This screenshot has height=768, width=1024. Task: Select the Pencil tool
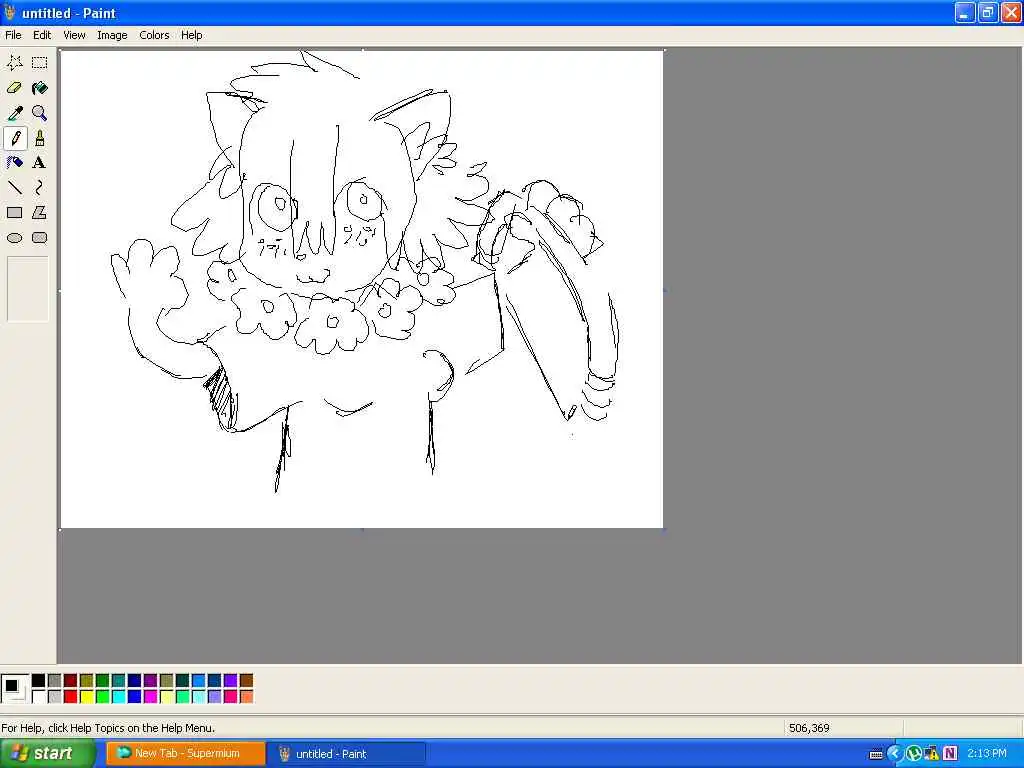pyautogui.click(x=14, y=138)
